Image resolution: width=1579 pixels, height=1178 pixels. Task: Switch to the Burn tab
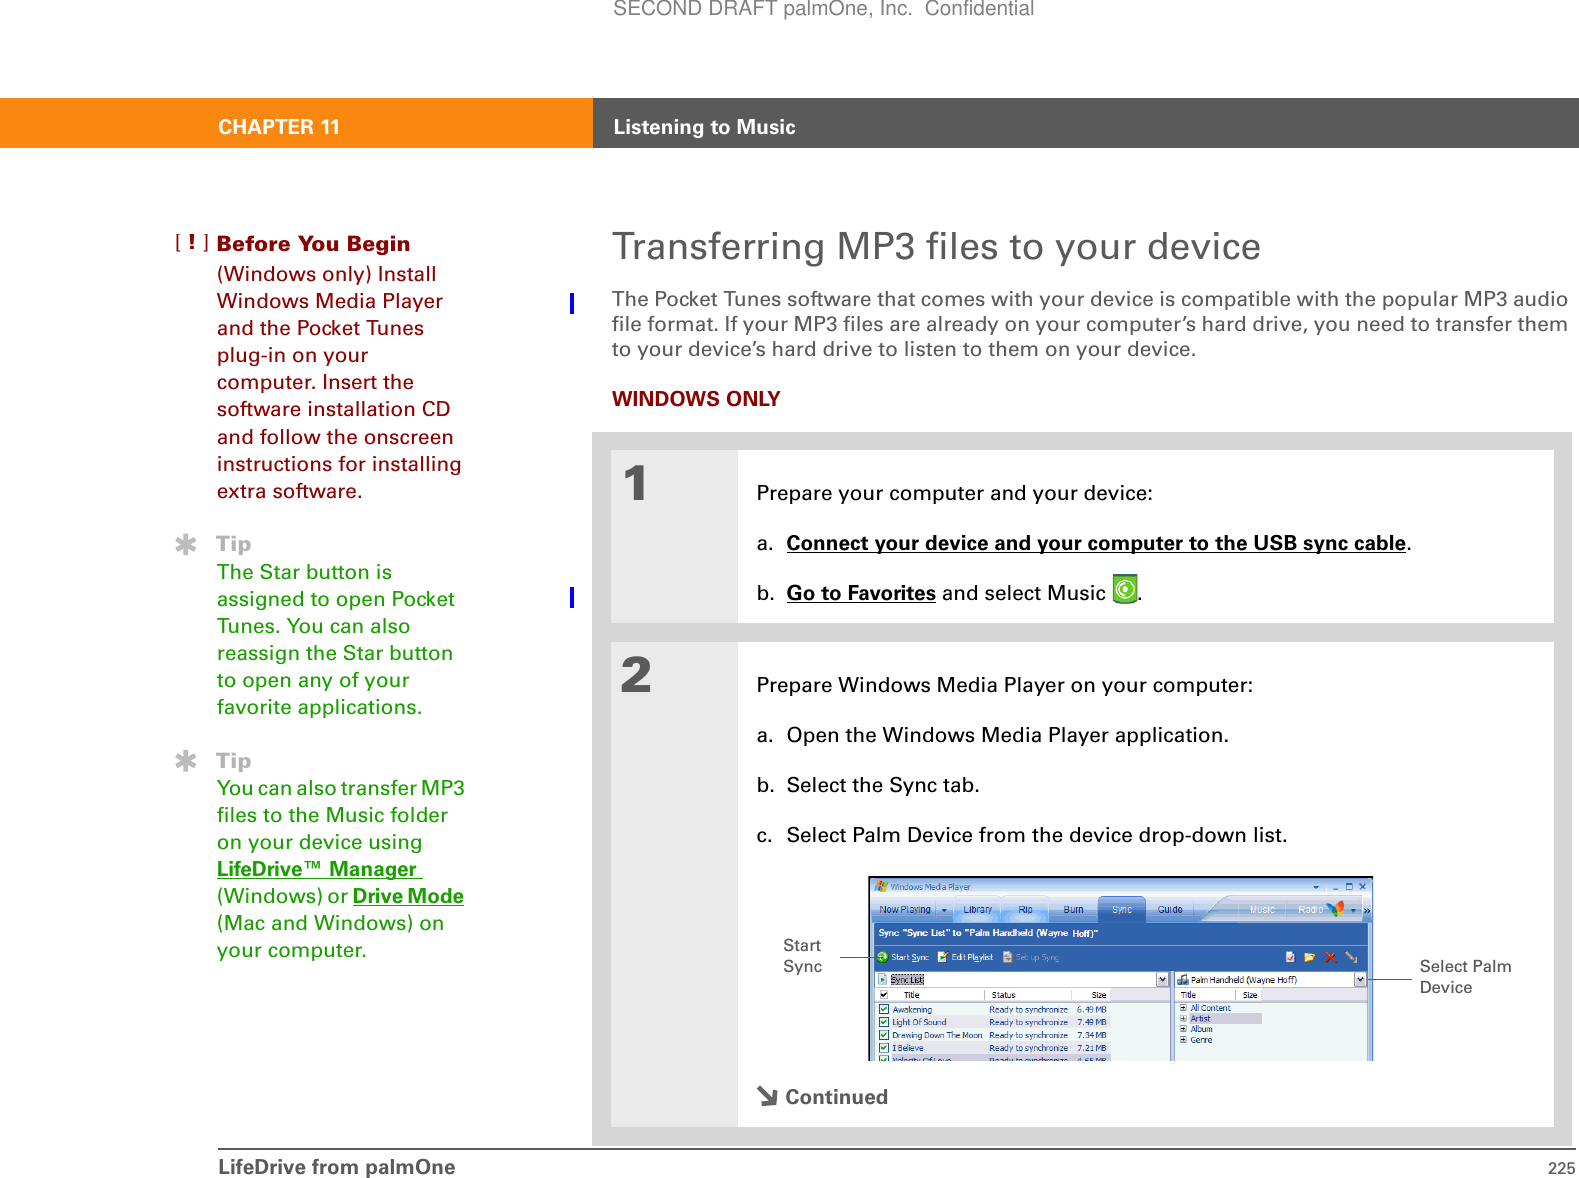click(1073, 910)
